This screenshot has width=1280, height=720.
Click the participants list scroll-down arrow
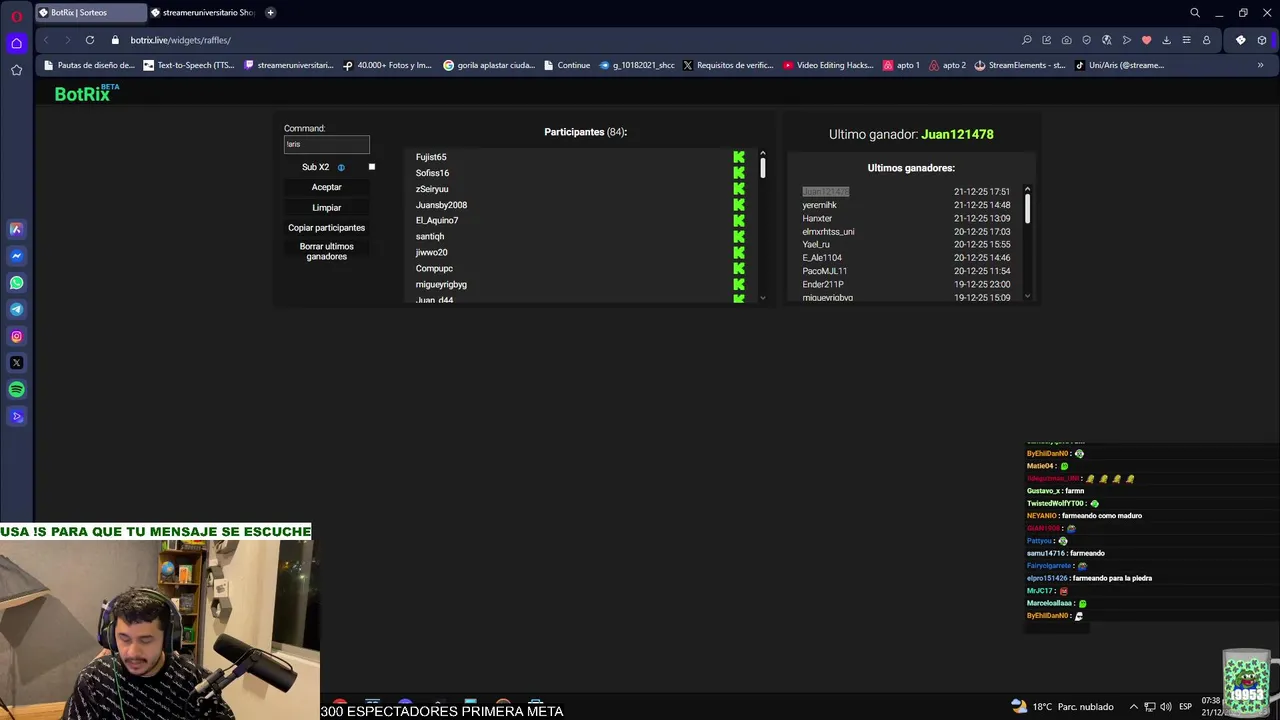tap(763, 297)
